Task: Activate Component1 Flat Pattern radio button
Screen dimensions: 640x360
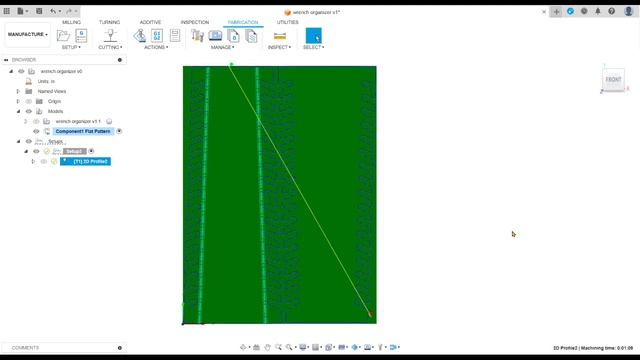Action: (x=119, y=131)
